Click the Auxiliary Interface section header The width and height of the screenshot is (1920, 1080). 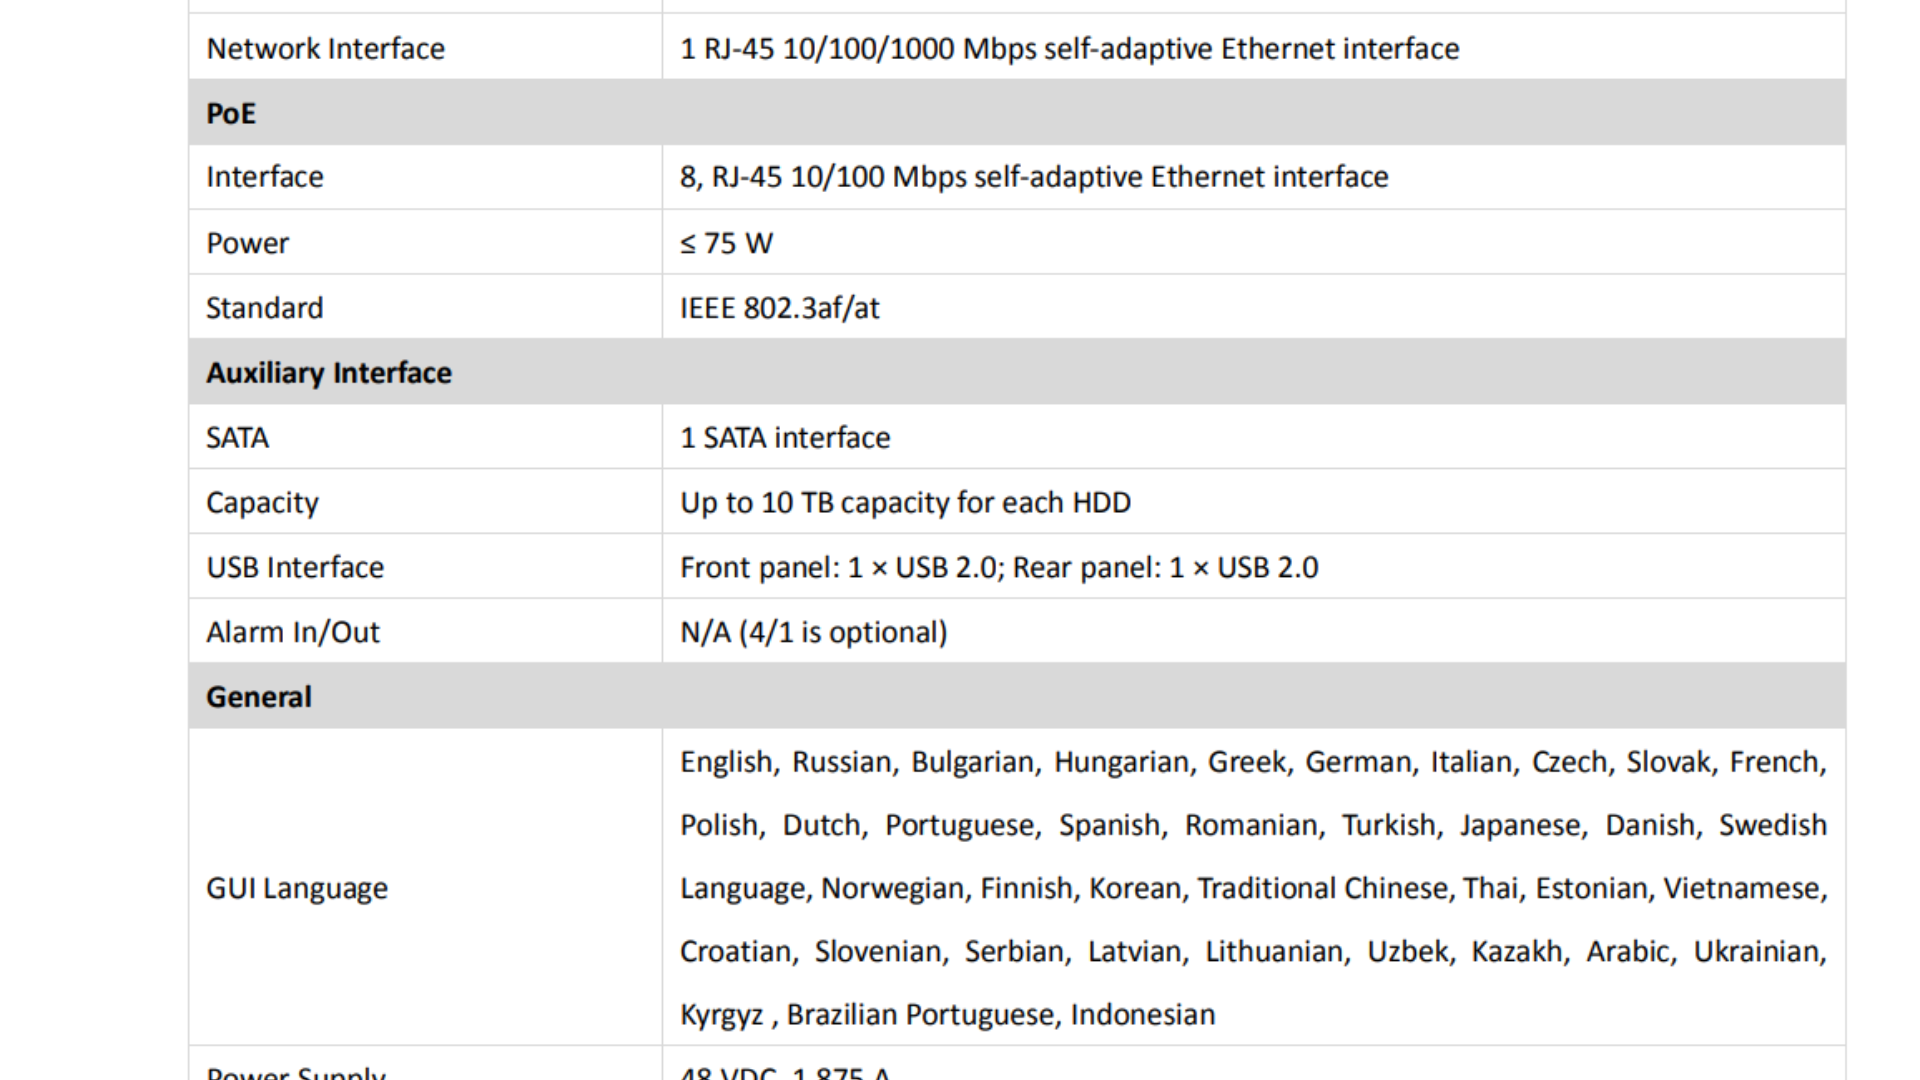(1017, 372)
